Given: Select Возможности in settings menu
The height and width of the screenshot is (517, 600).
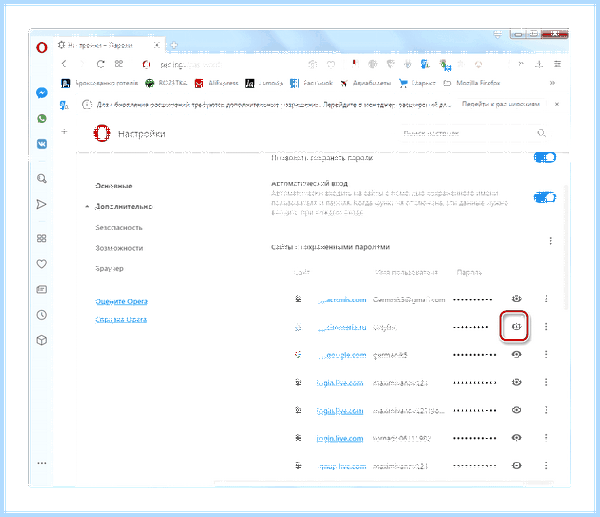Looking at the screenshot, I should click(119, 248).
